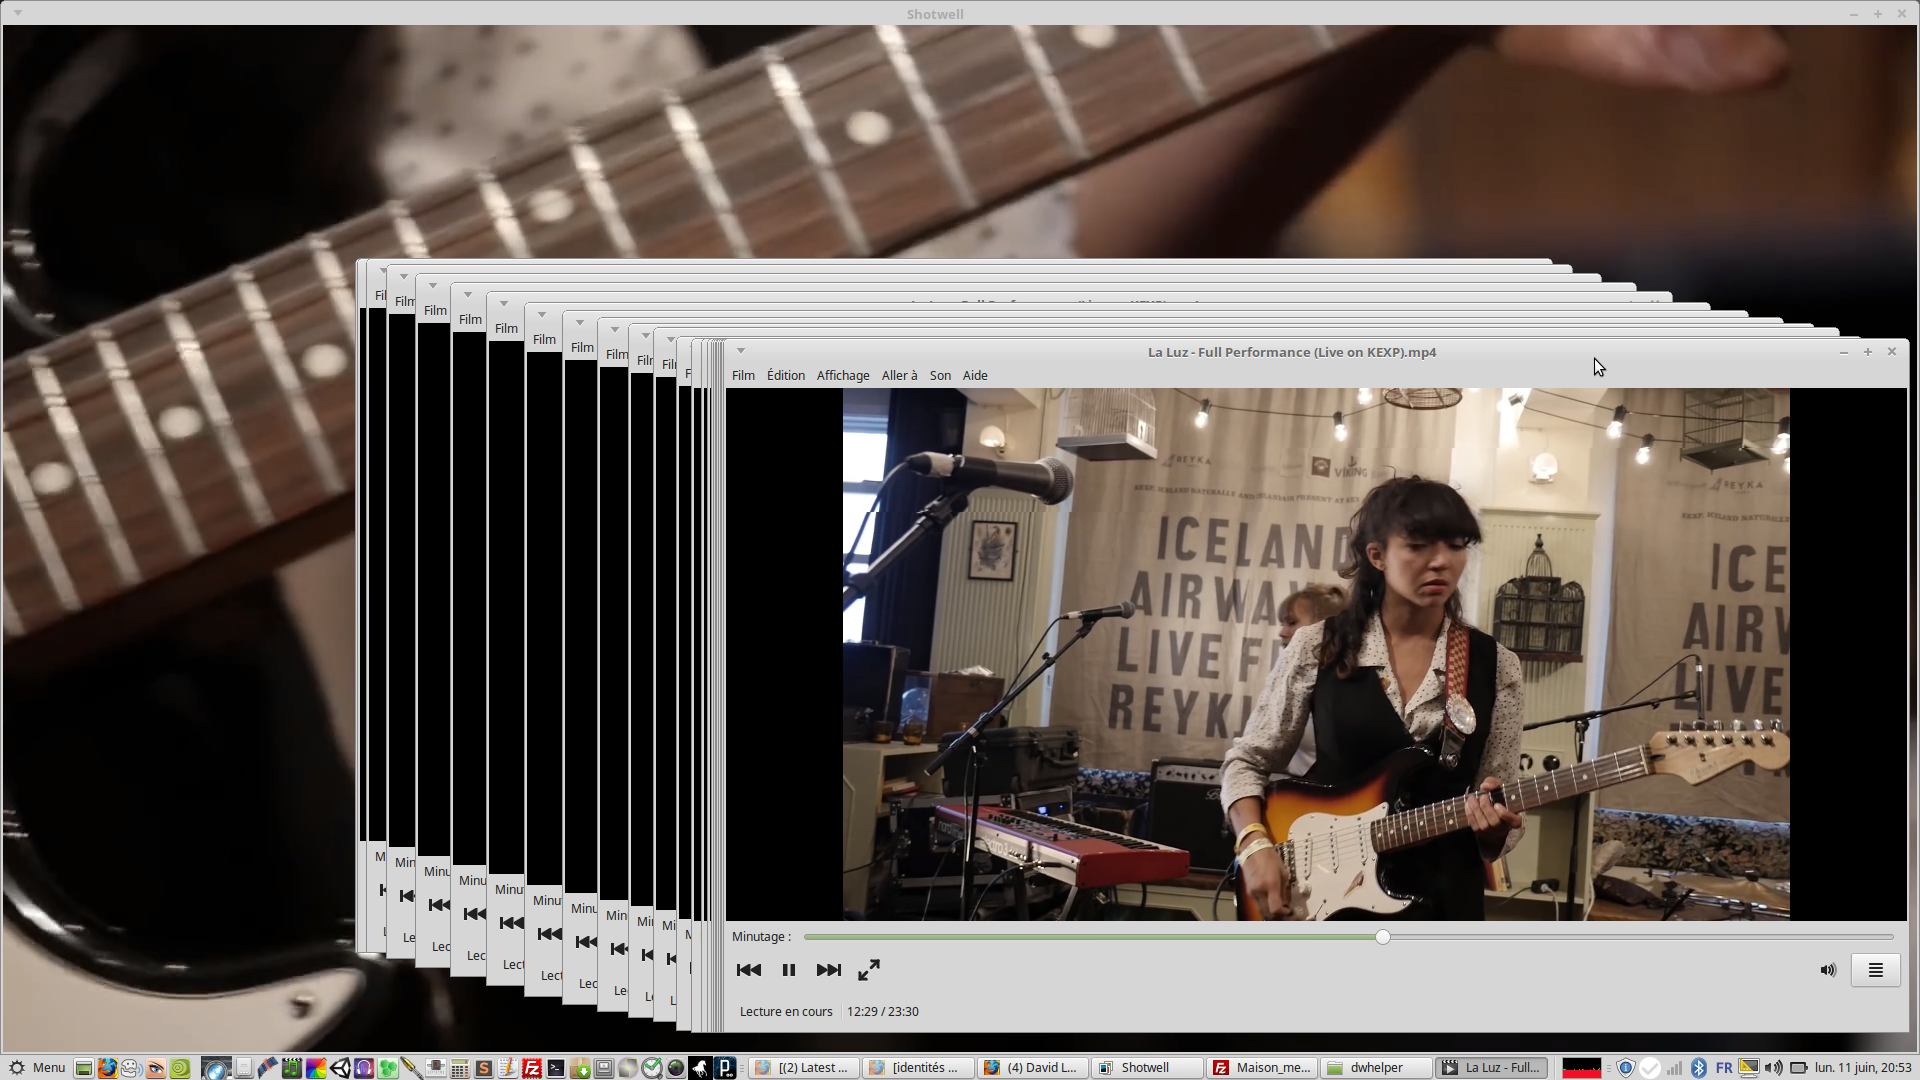This screenshot has width=1920, height=1080.
Task: Skip to the next chapter or track
Action: pyautogui.click(x=828, y=970)
